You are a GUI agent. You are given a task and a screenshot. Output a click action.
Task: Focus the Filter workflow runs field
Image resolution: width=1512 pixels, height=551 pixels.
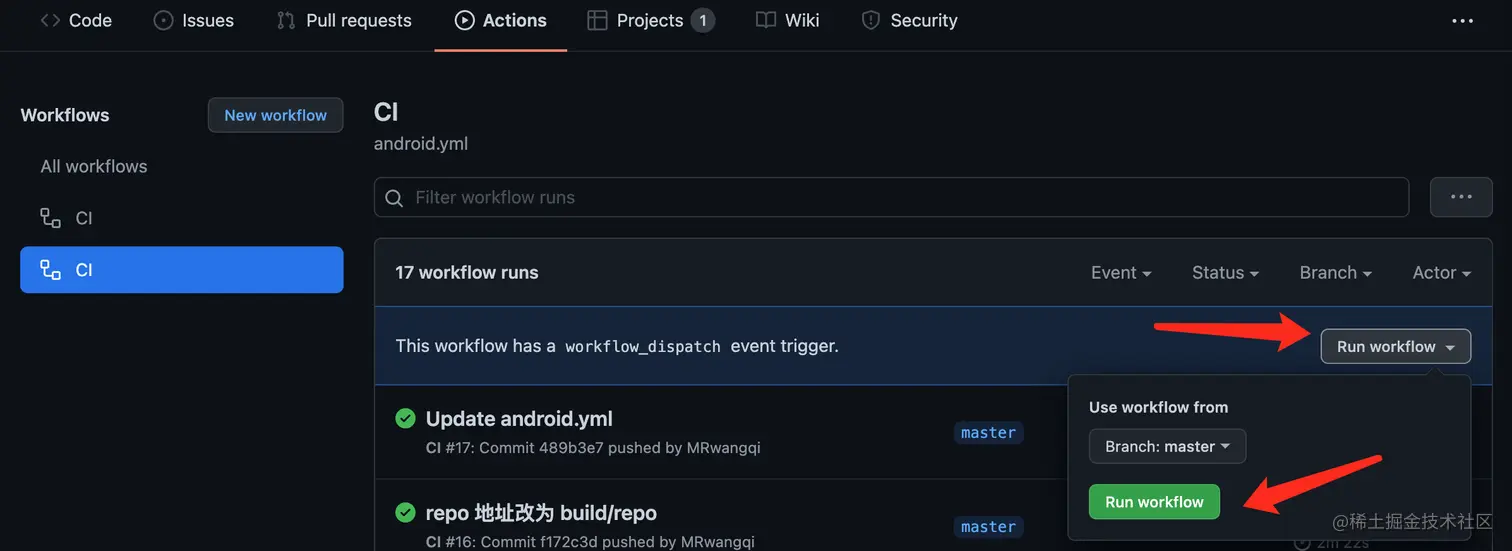click(891, 197)
